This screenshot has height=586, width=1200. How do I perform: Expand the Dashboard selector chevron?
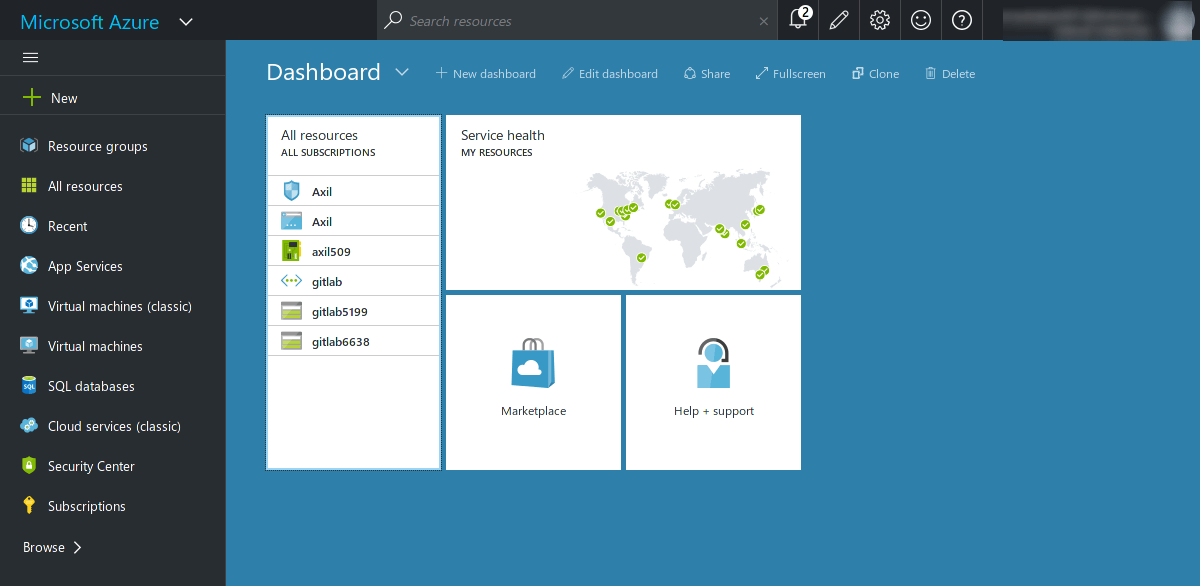coord(401,73)
